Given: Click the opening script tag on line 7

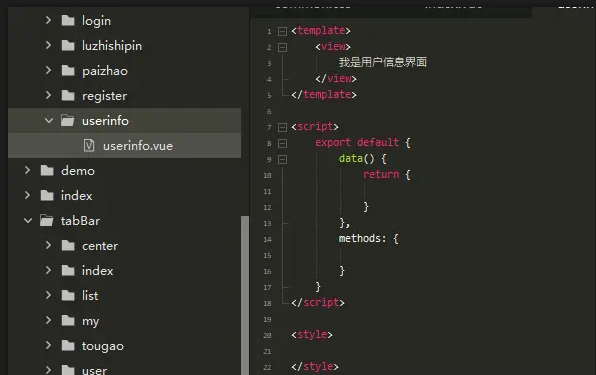Looking at the screenshot, I should [x=315, y=127].
